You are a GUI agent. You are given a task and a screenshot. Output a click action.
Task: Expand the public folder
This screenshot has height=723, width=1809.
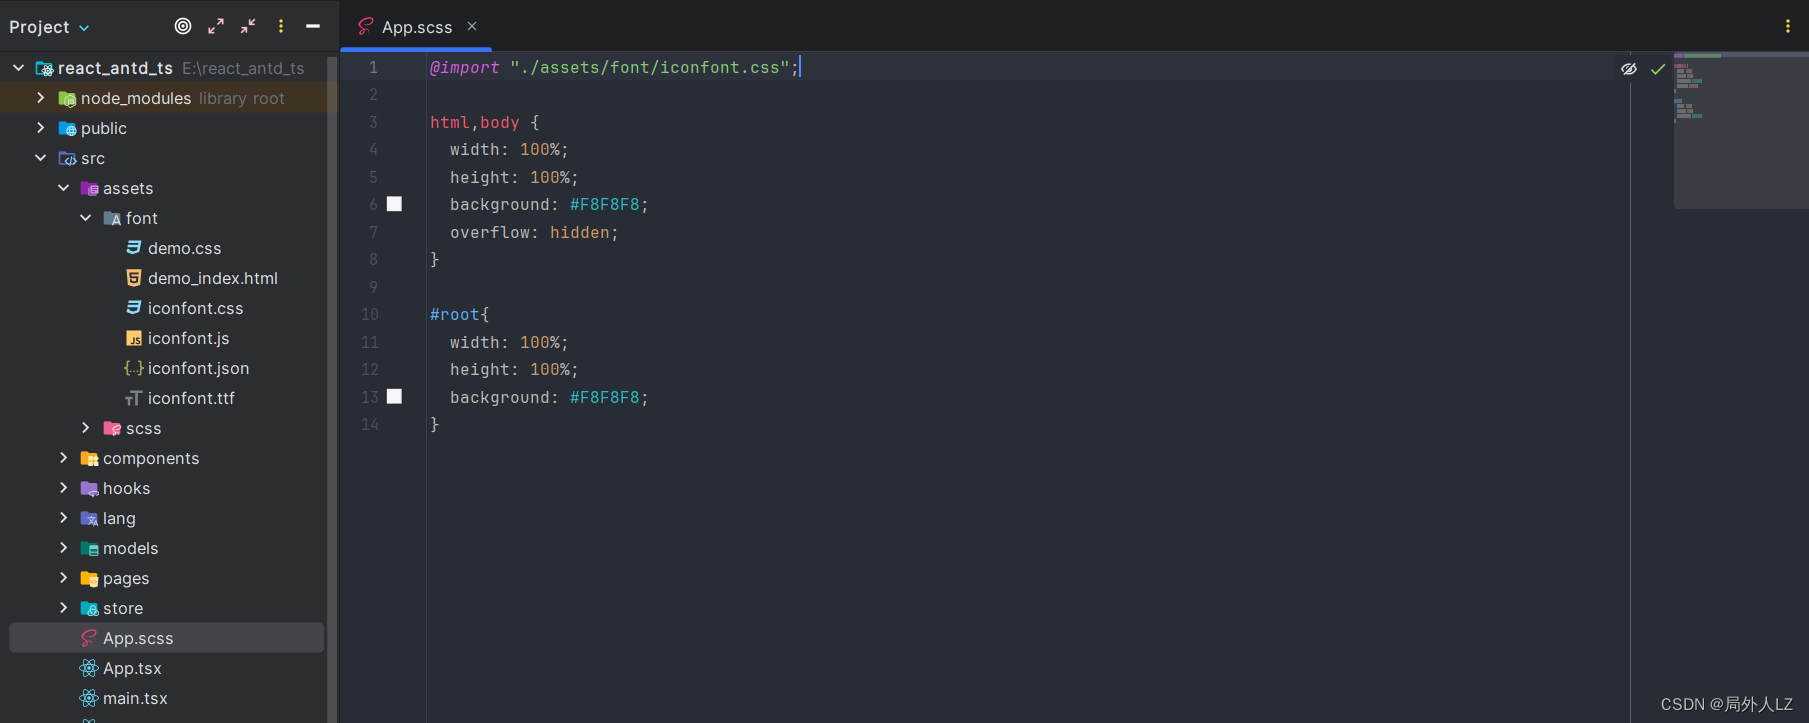coord(41,128)
